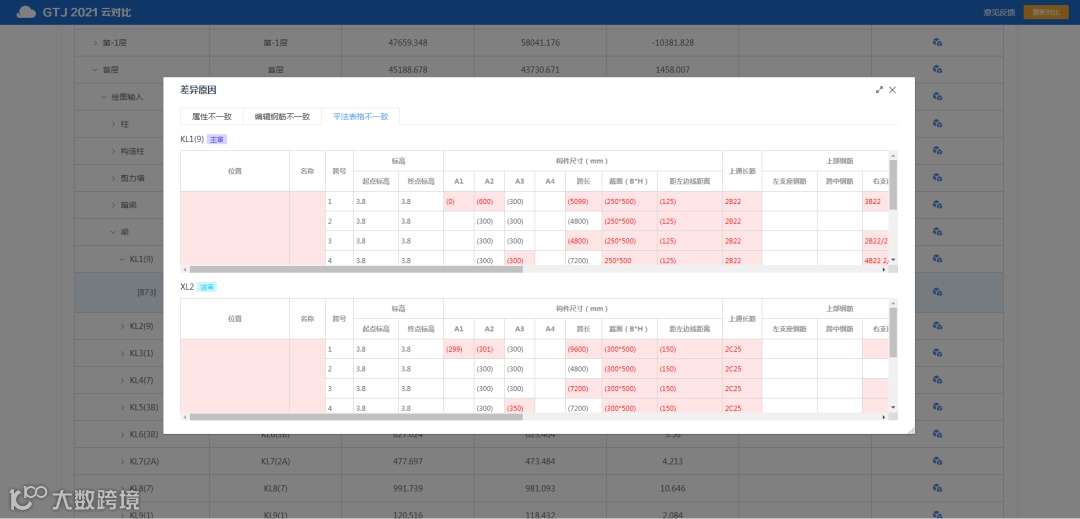Open model view icon for 绘图输入 row
This screenshot has height=519, width=1080.
coord(937,96)
